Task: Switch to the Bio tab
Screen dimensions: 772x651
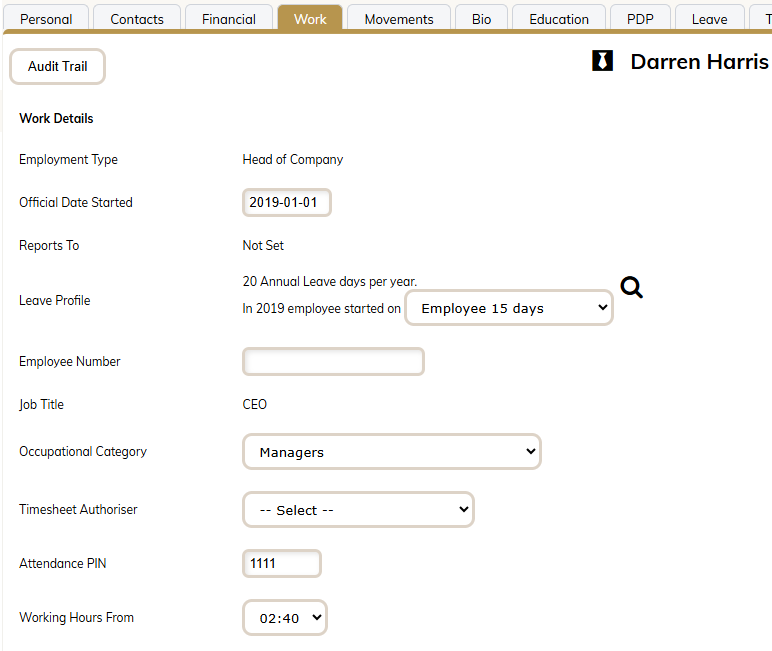Action: 482,18
